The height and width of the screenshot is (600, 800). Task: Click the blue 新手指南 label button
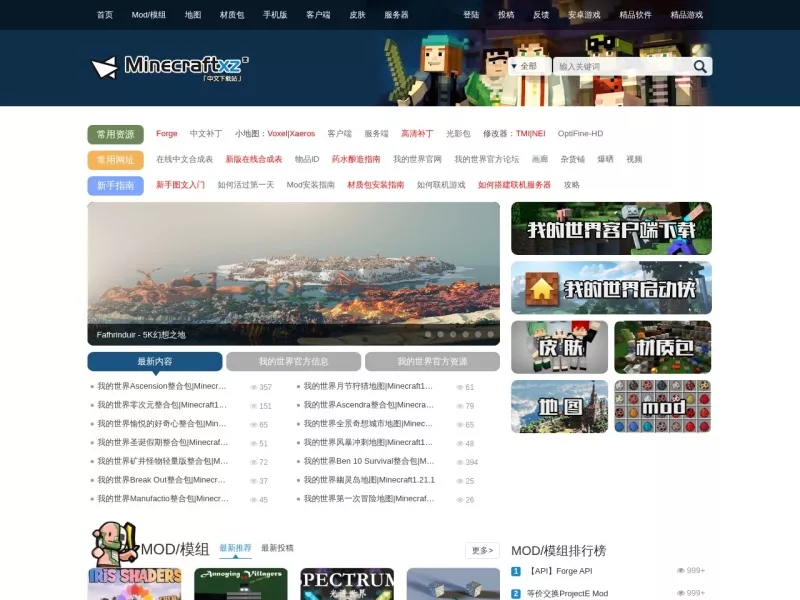coord(115,186)
